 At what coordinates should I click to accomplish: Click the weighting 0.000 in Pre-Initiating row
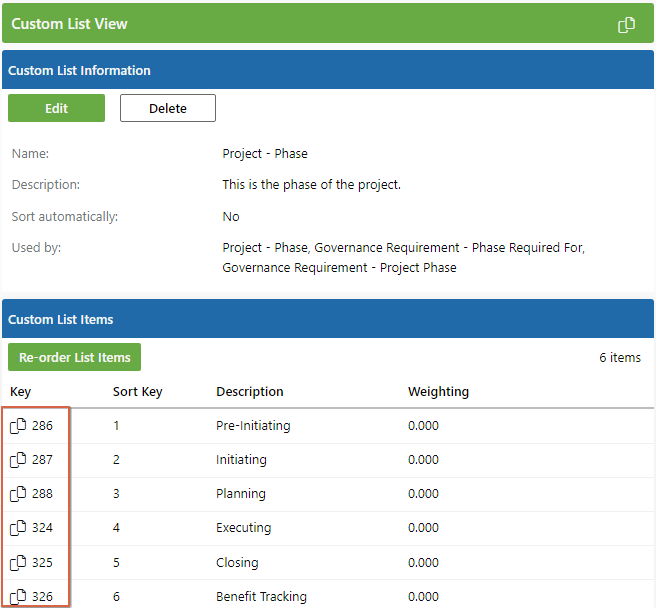point(423,426)
